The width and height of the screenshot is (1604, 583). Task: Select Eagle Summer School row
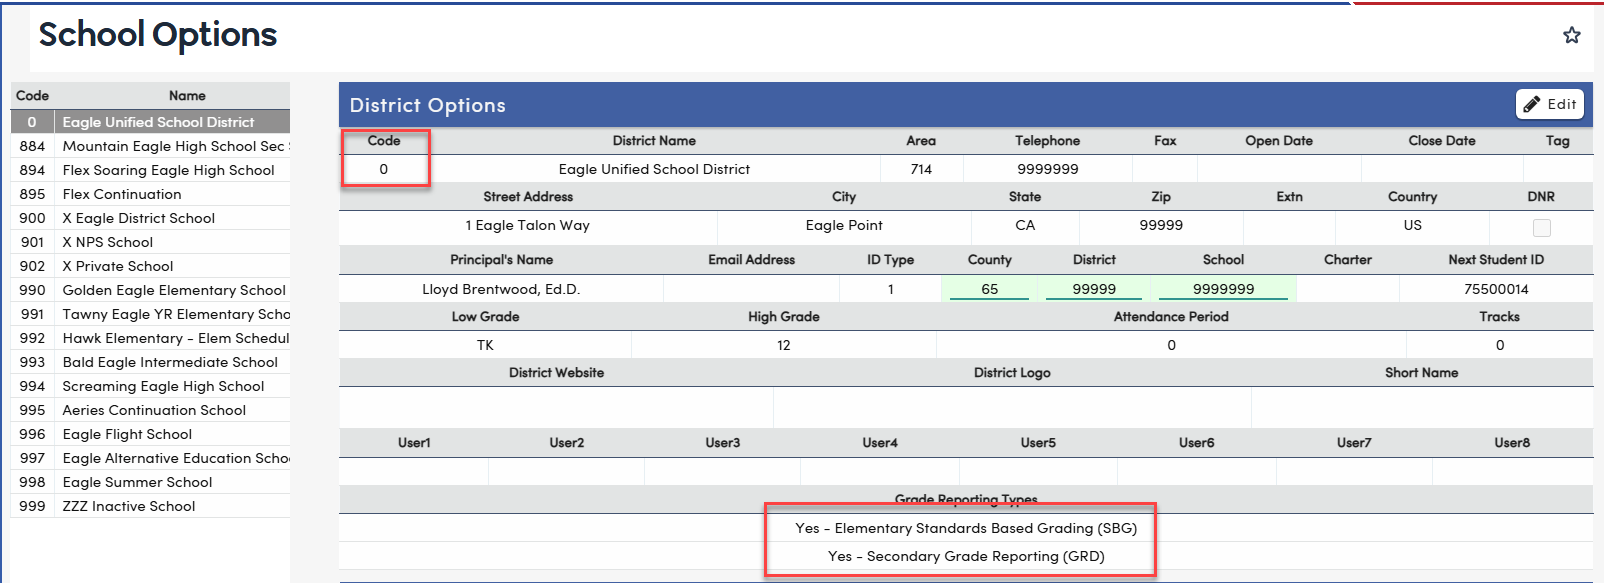(x=150, y=482)
